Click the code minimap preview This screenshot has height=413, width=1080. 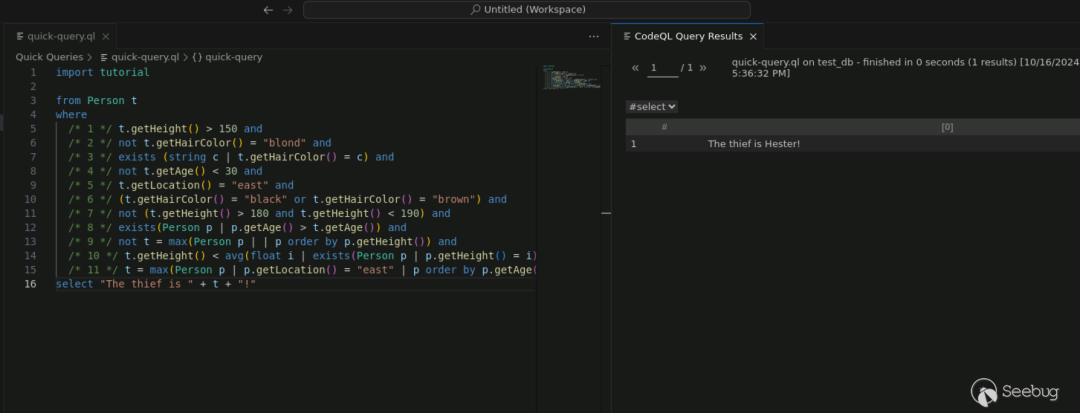click(571, 77)
